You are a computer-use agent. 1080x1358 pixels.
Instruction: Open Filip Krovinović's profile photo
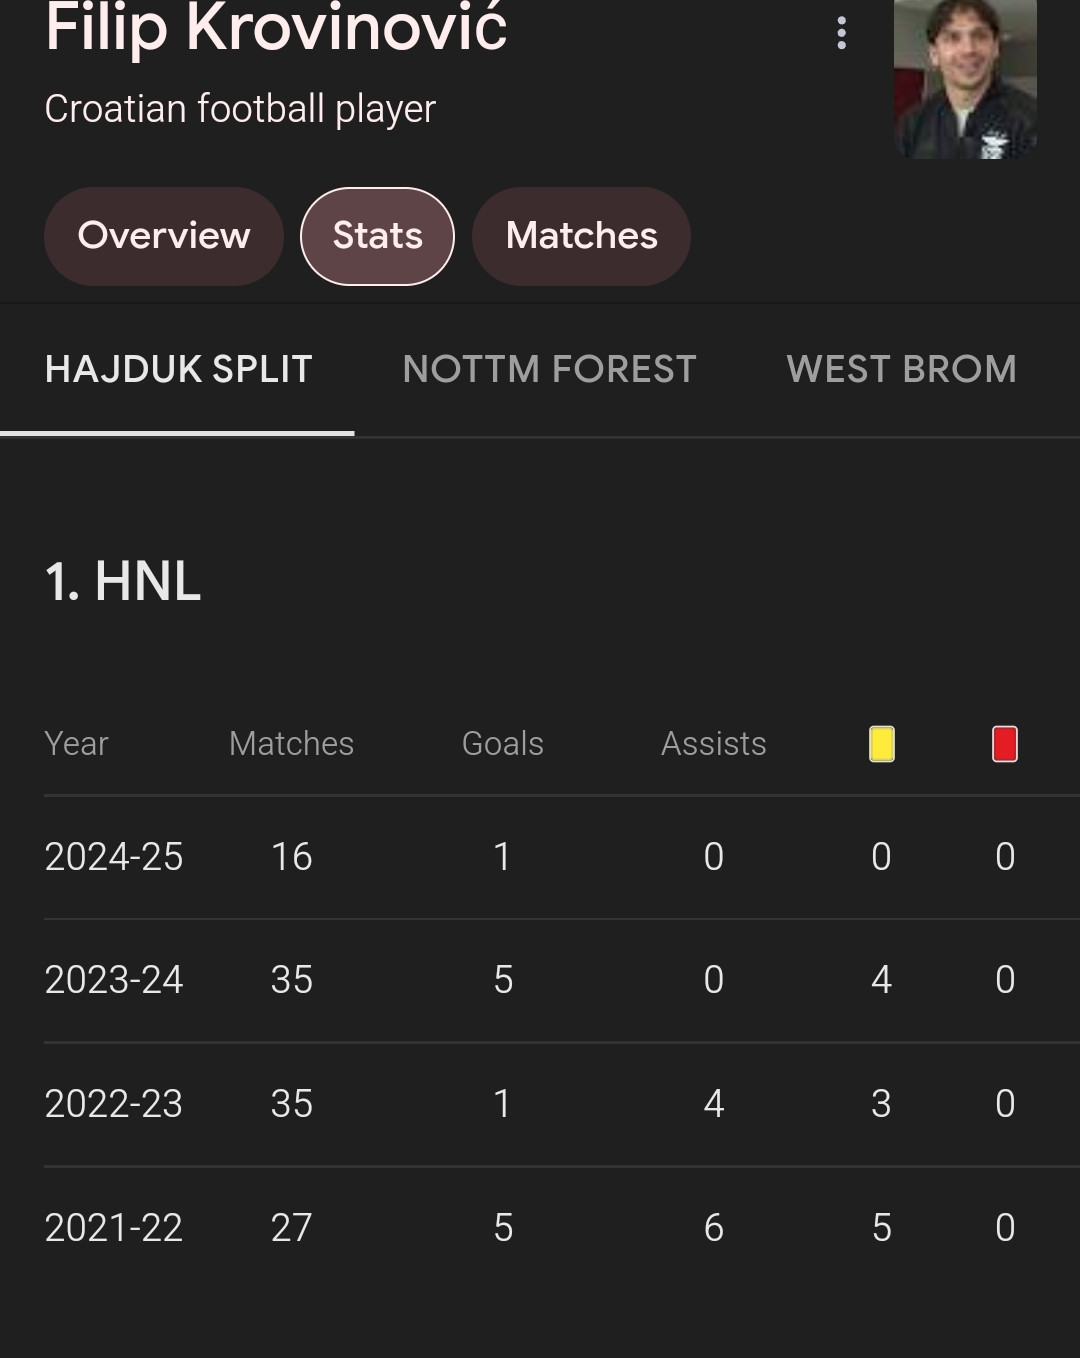coord(965,79)
